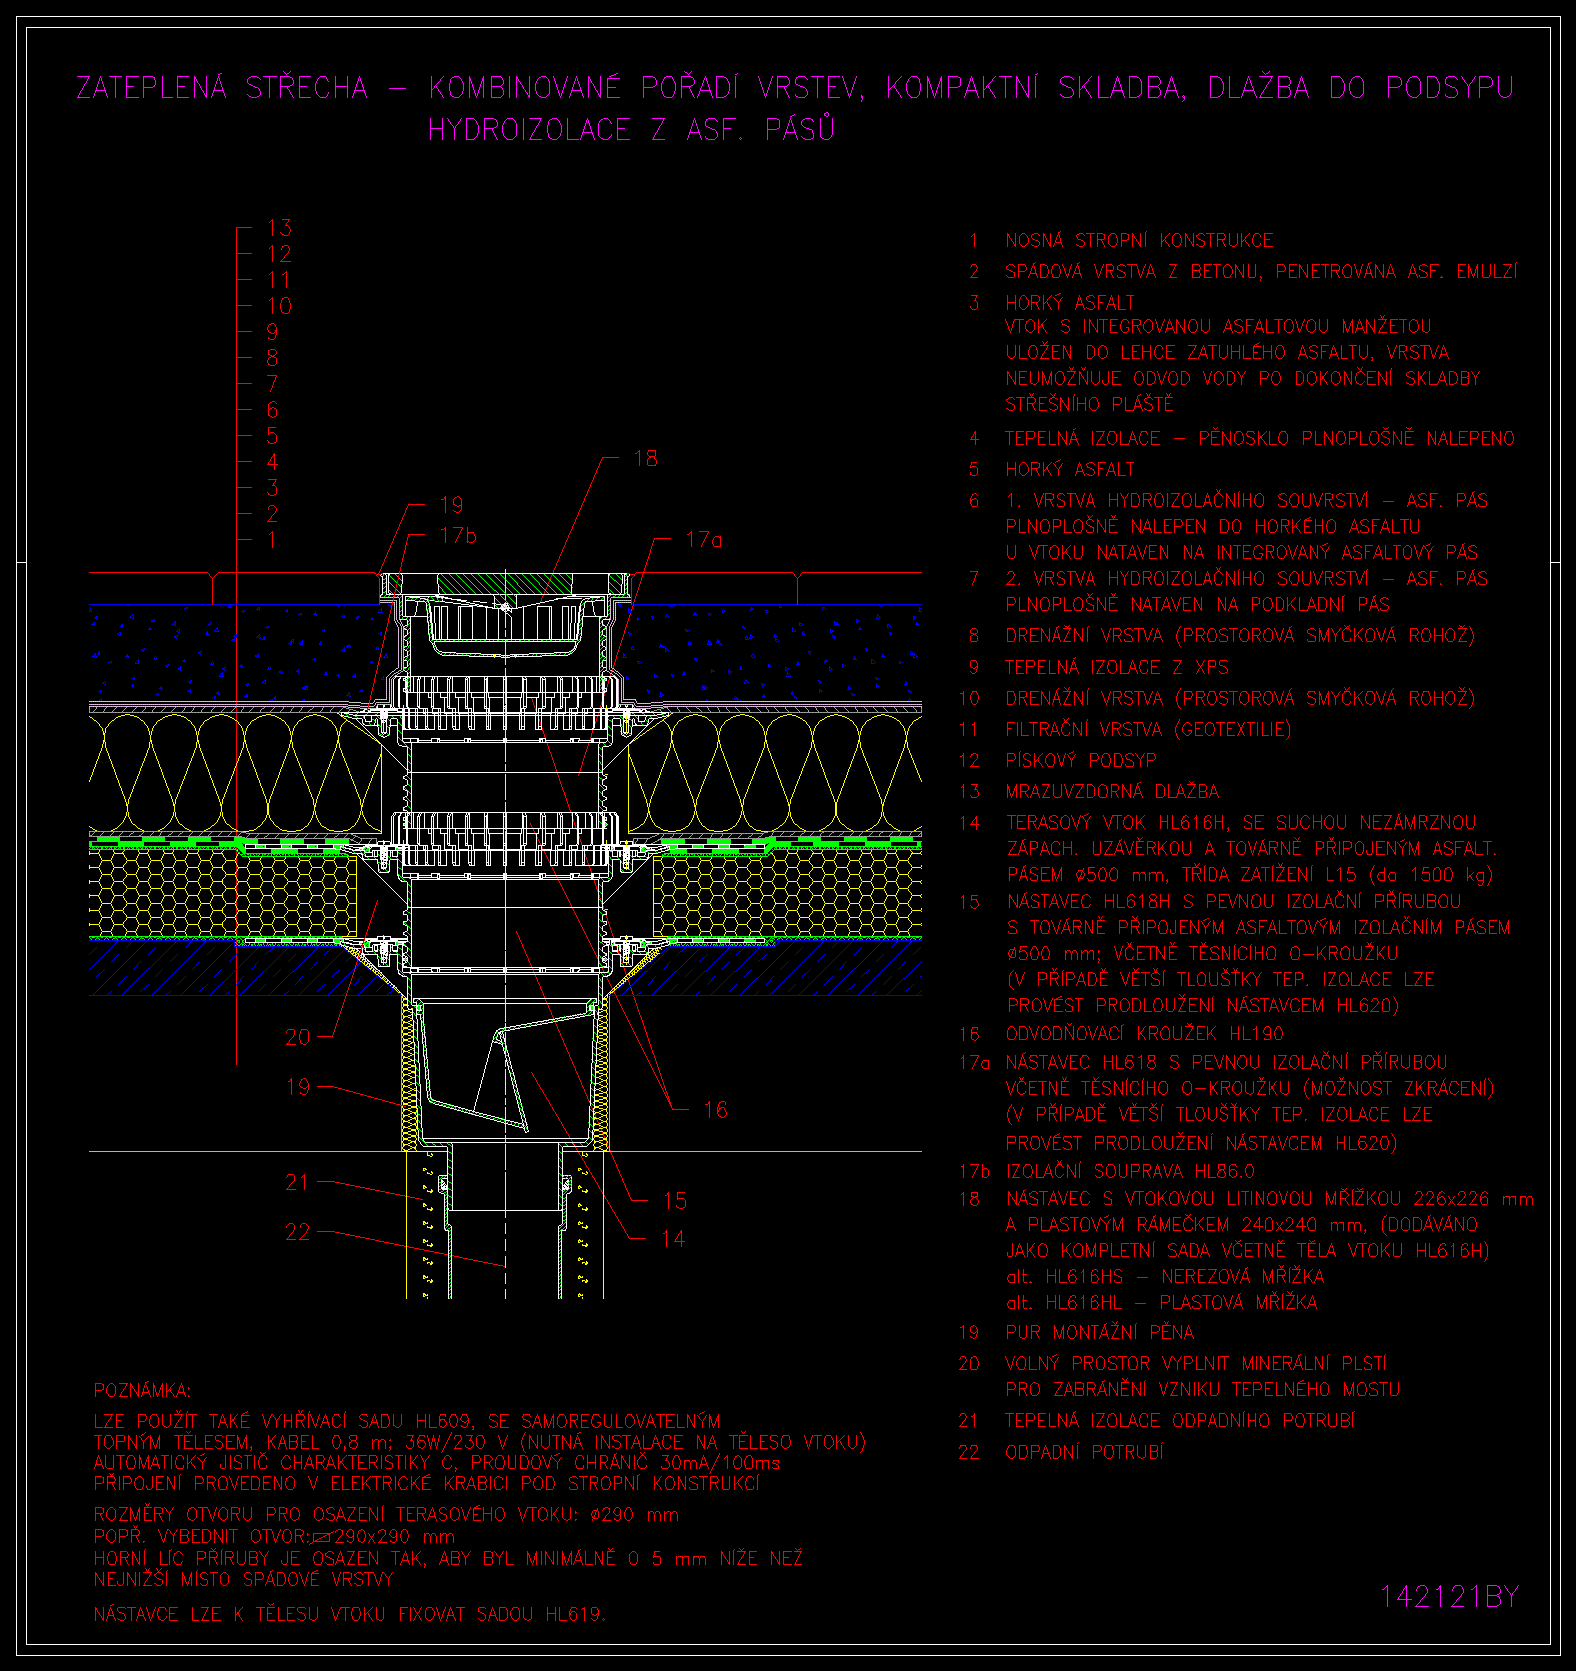Select the 'POZNÁMKA:' note heading
The height and width of the screenshot is (1671, 1576).
click(x=142, y=1390)
